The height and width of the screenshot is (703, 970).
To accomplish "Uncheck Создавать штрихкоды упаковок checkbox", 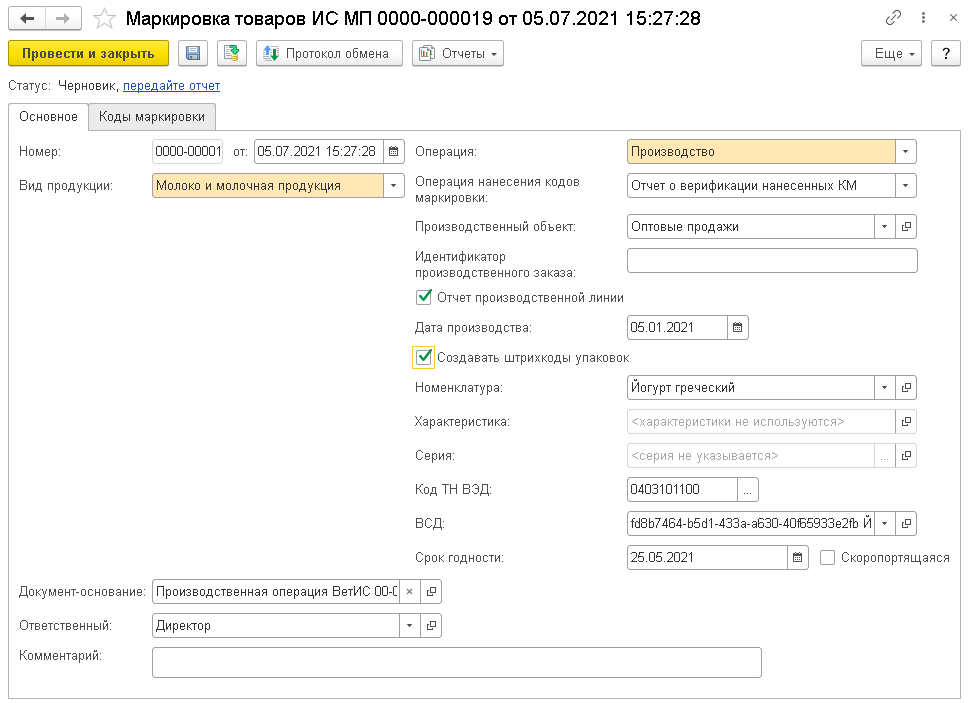I will click(x=424, y=357).
